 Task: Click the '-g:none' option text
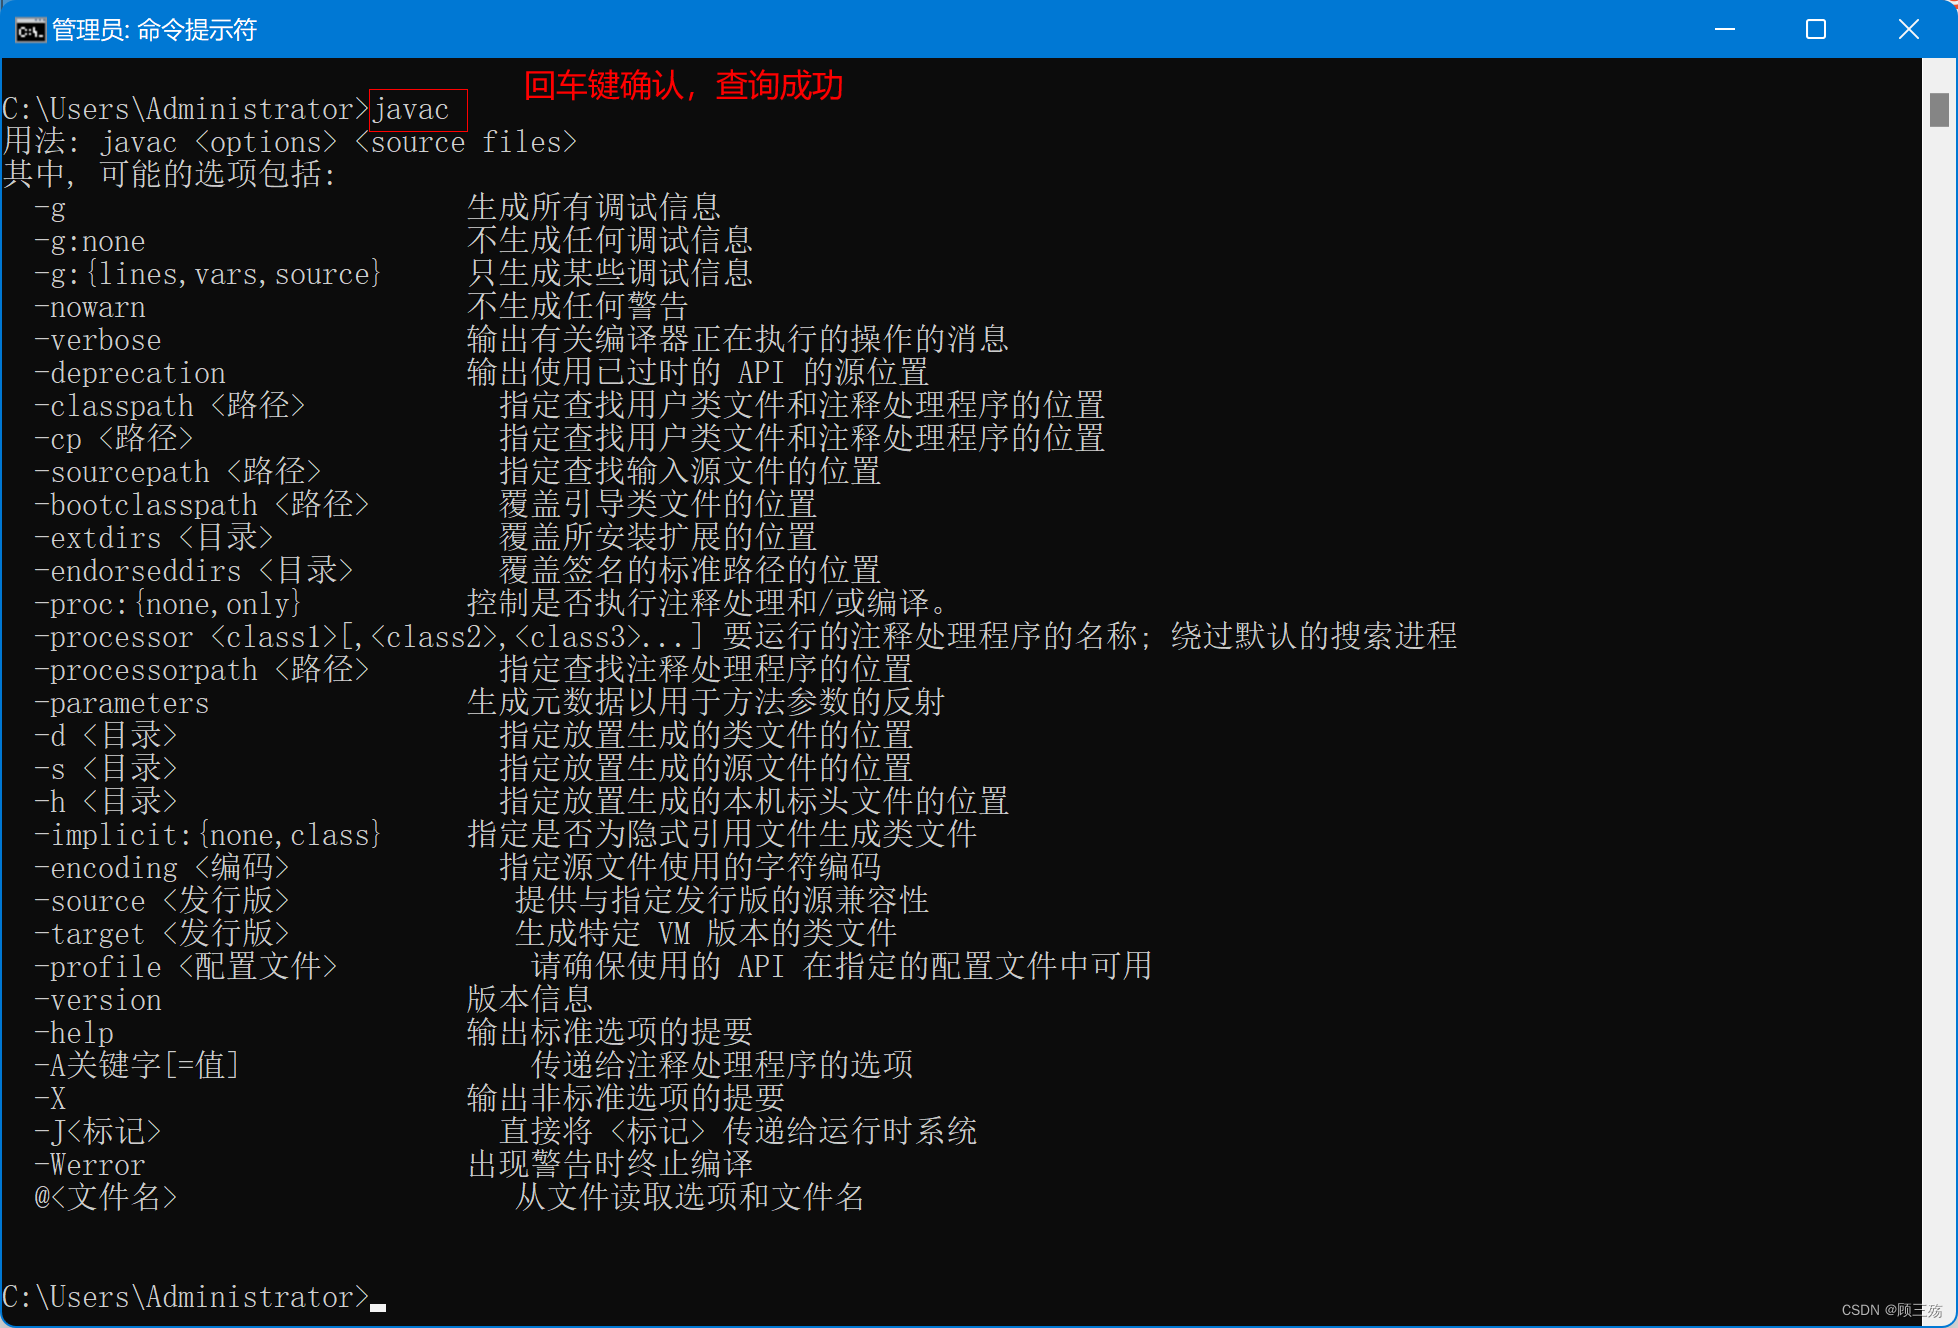(x=90, y=241)
